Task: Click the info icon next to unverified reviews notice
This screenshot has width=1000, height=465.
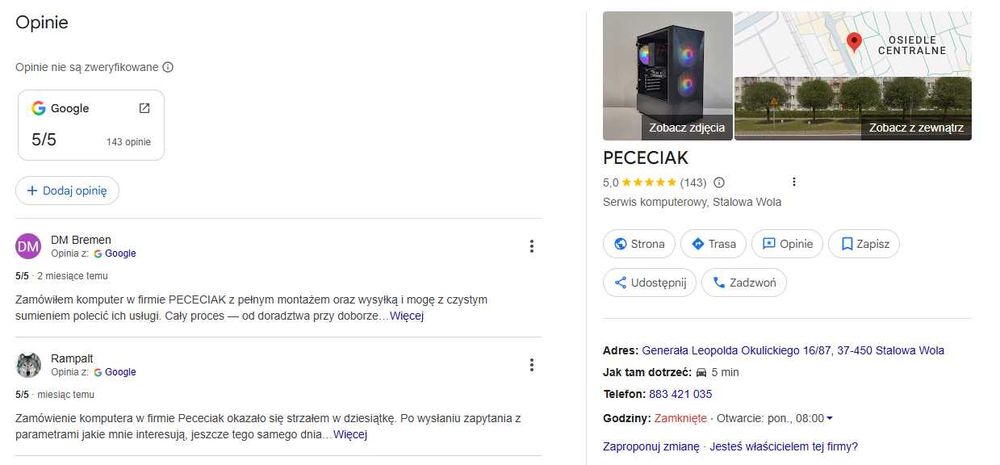Action: pos(168,68)
